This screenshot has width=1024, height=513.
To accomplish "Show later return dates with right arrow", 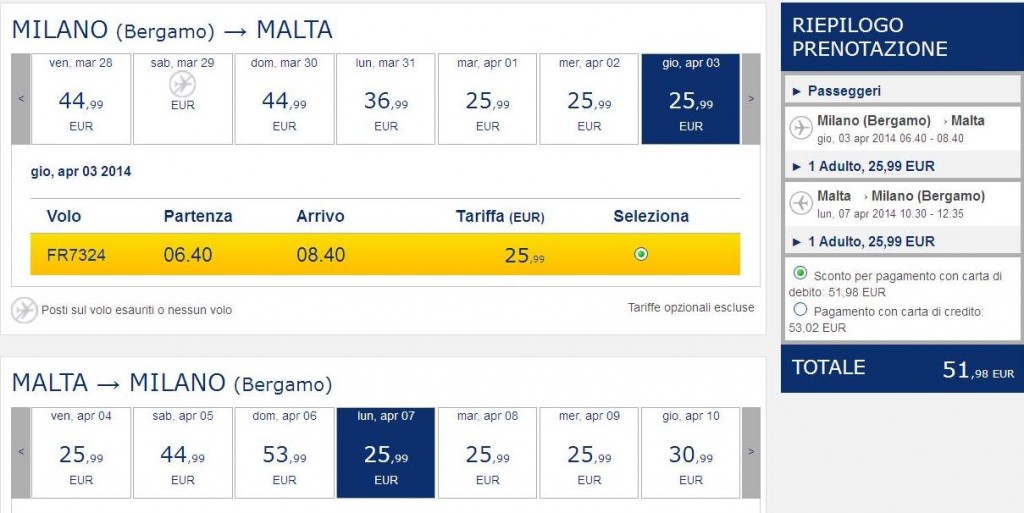I will (x=751, y=452).
